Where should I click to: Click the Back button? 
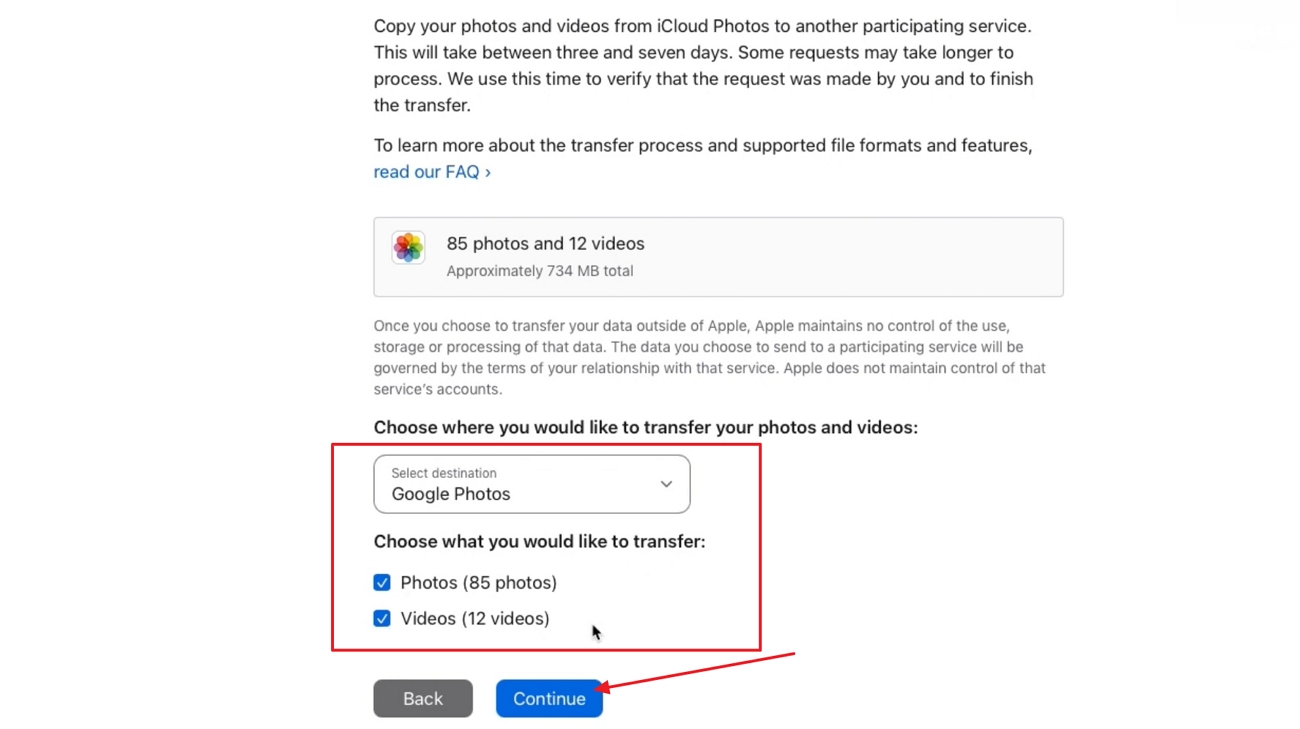(422, 698)
